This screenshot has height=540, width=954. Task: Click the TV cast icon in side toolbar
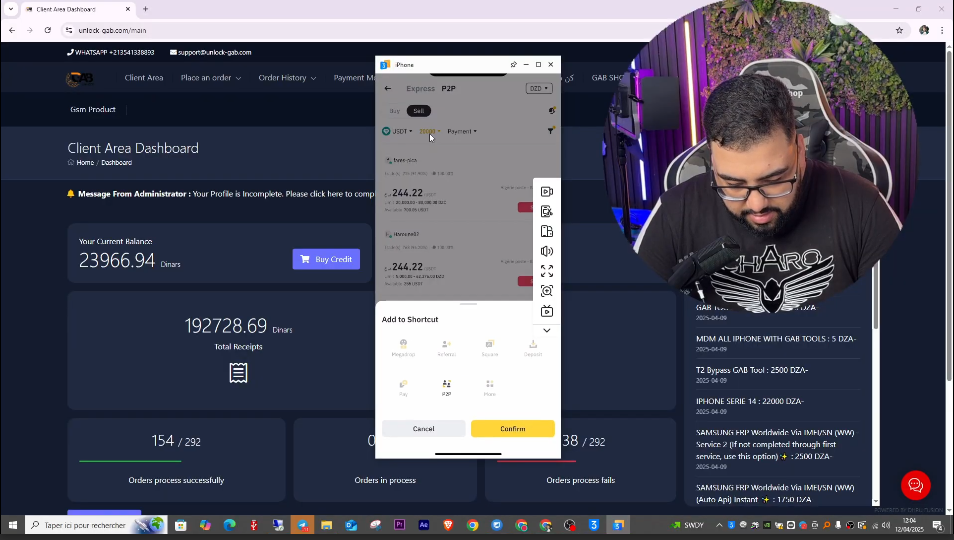click(x=546, y=311)
